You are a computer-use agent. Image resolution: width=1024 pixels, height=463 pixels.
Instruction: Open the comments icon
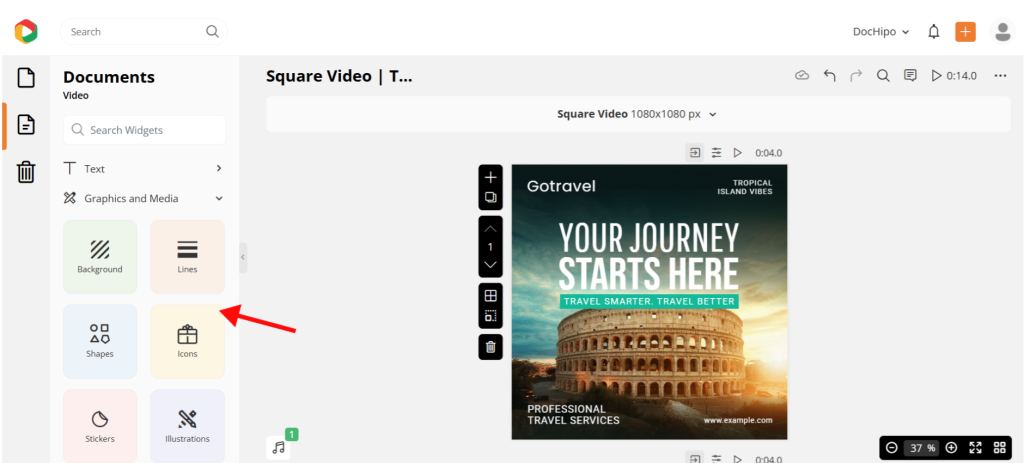pos(910,76)
